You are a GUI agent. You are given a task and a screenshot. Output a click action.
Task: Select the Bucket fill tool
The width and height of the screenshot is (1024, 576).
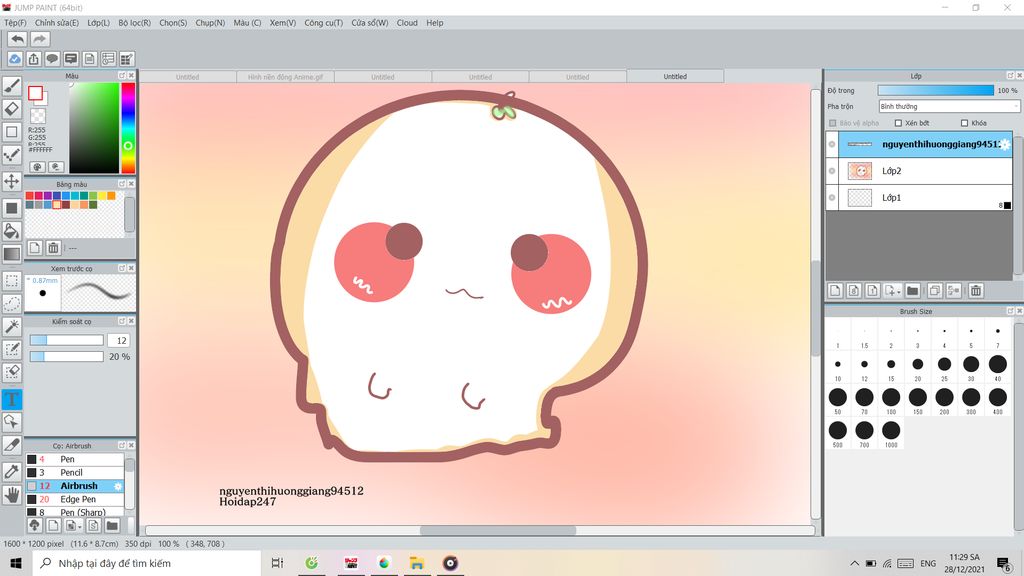12,231
